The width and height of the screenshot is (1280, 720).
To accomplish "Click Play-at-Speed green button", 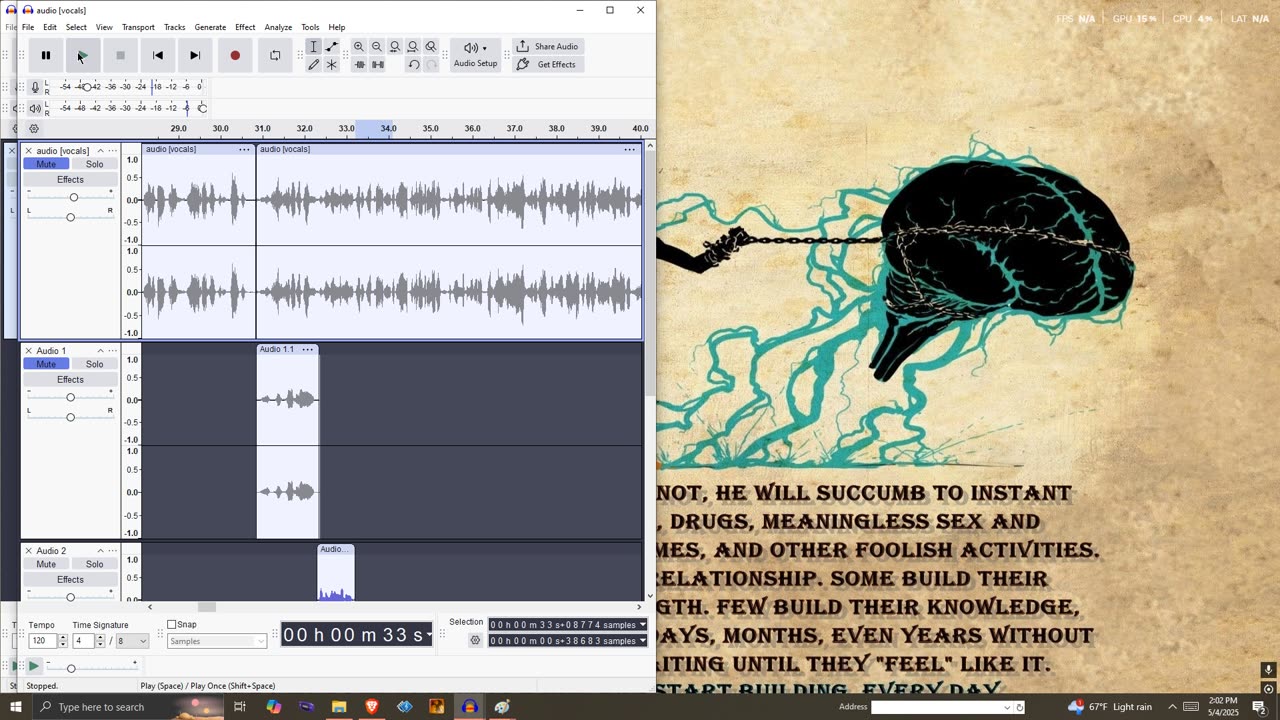I will click(33, 666).
